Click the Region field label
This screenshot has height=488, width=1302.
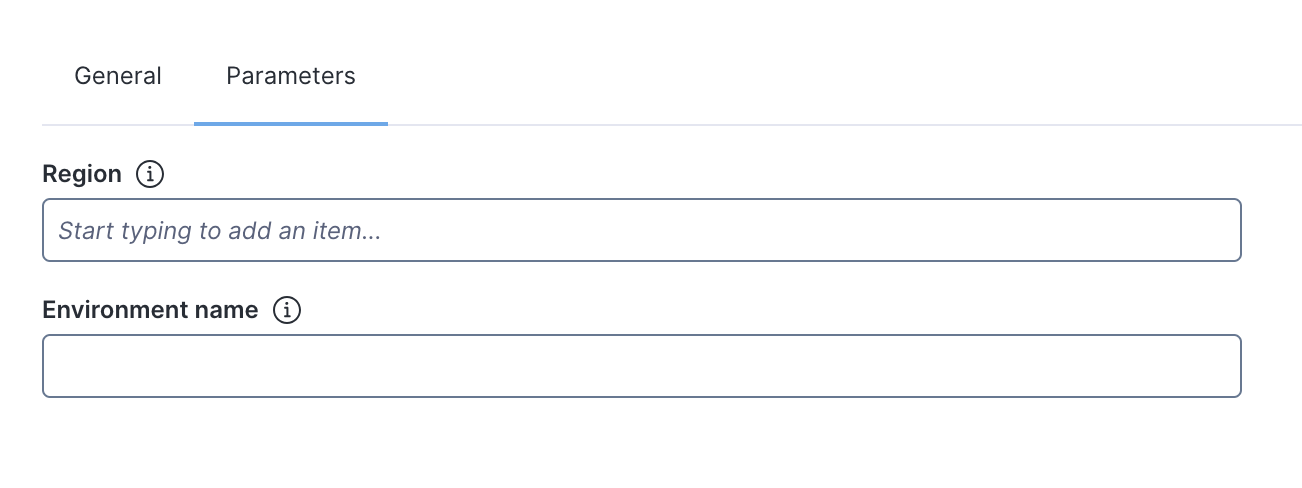82,174
